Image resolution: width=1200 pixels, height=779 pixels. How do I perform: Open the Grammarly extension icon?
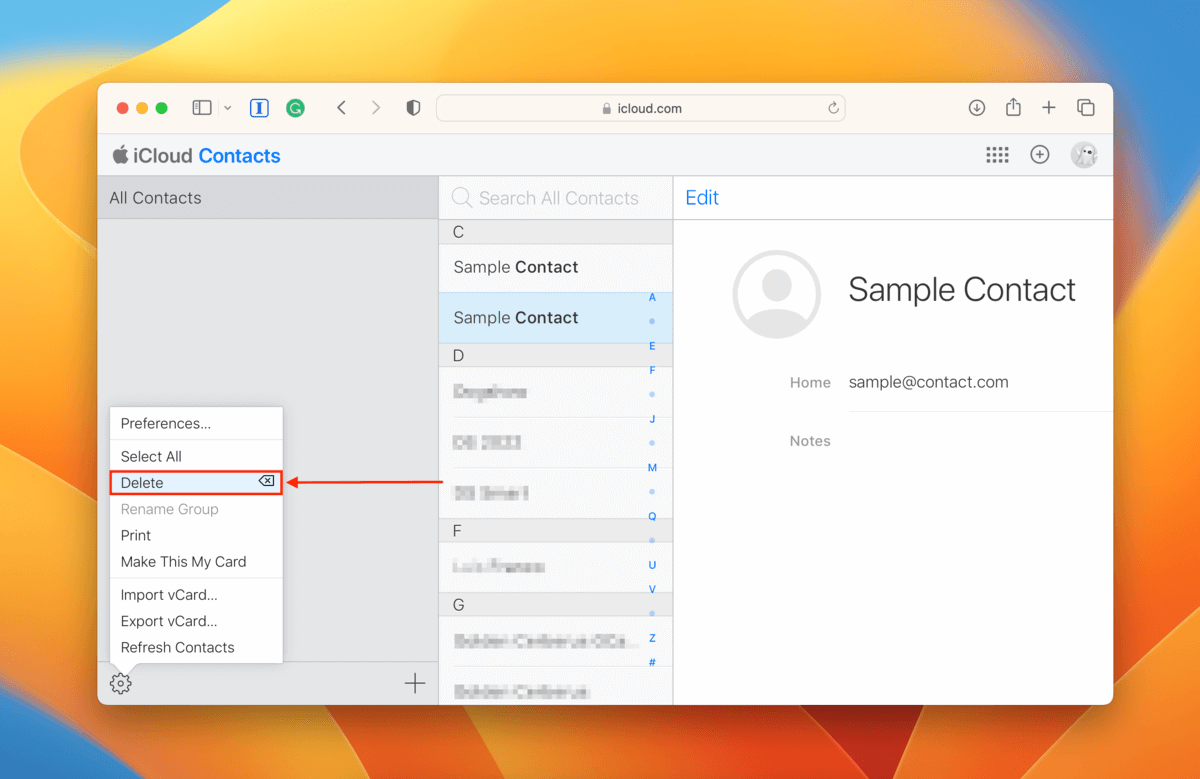tap(295, 108)
